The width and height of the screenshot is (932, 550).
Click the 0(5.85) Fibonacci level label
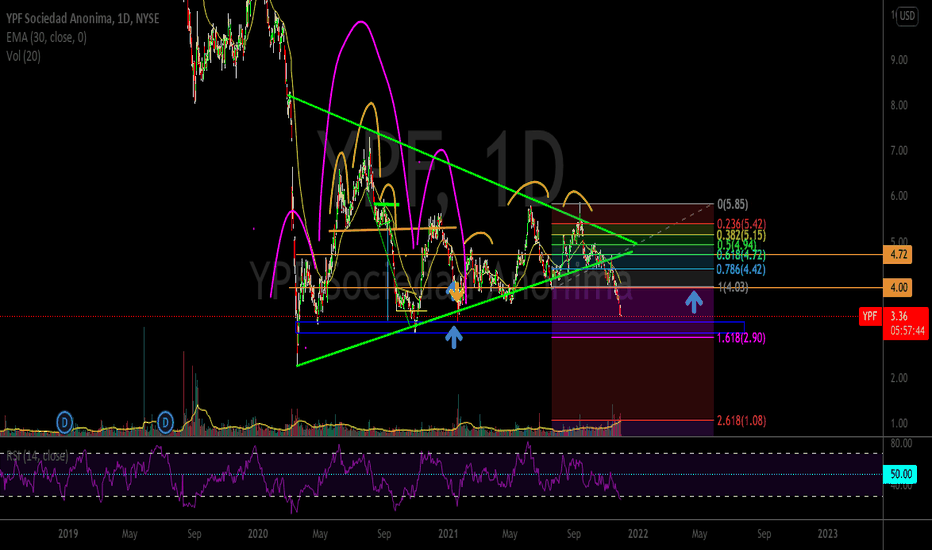(732, 205)
